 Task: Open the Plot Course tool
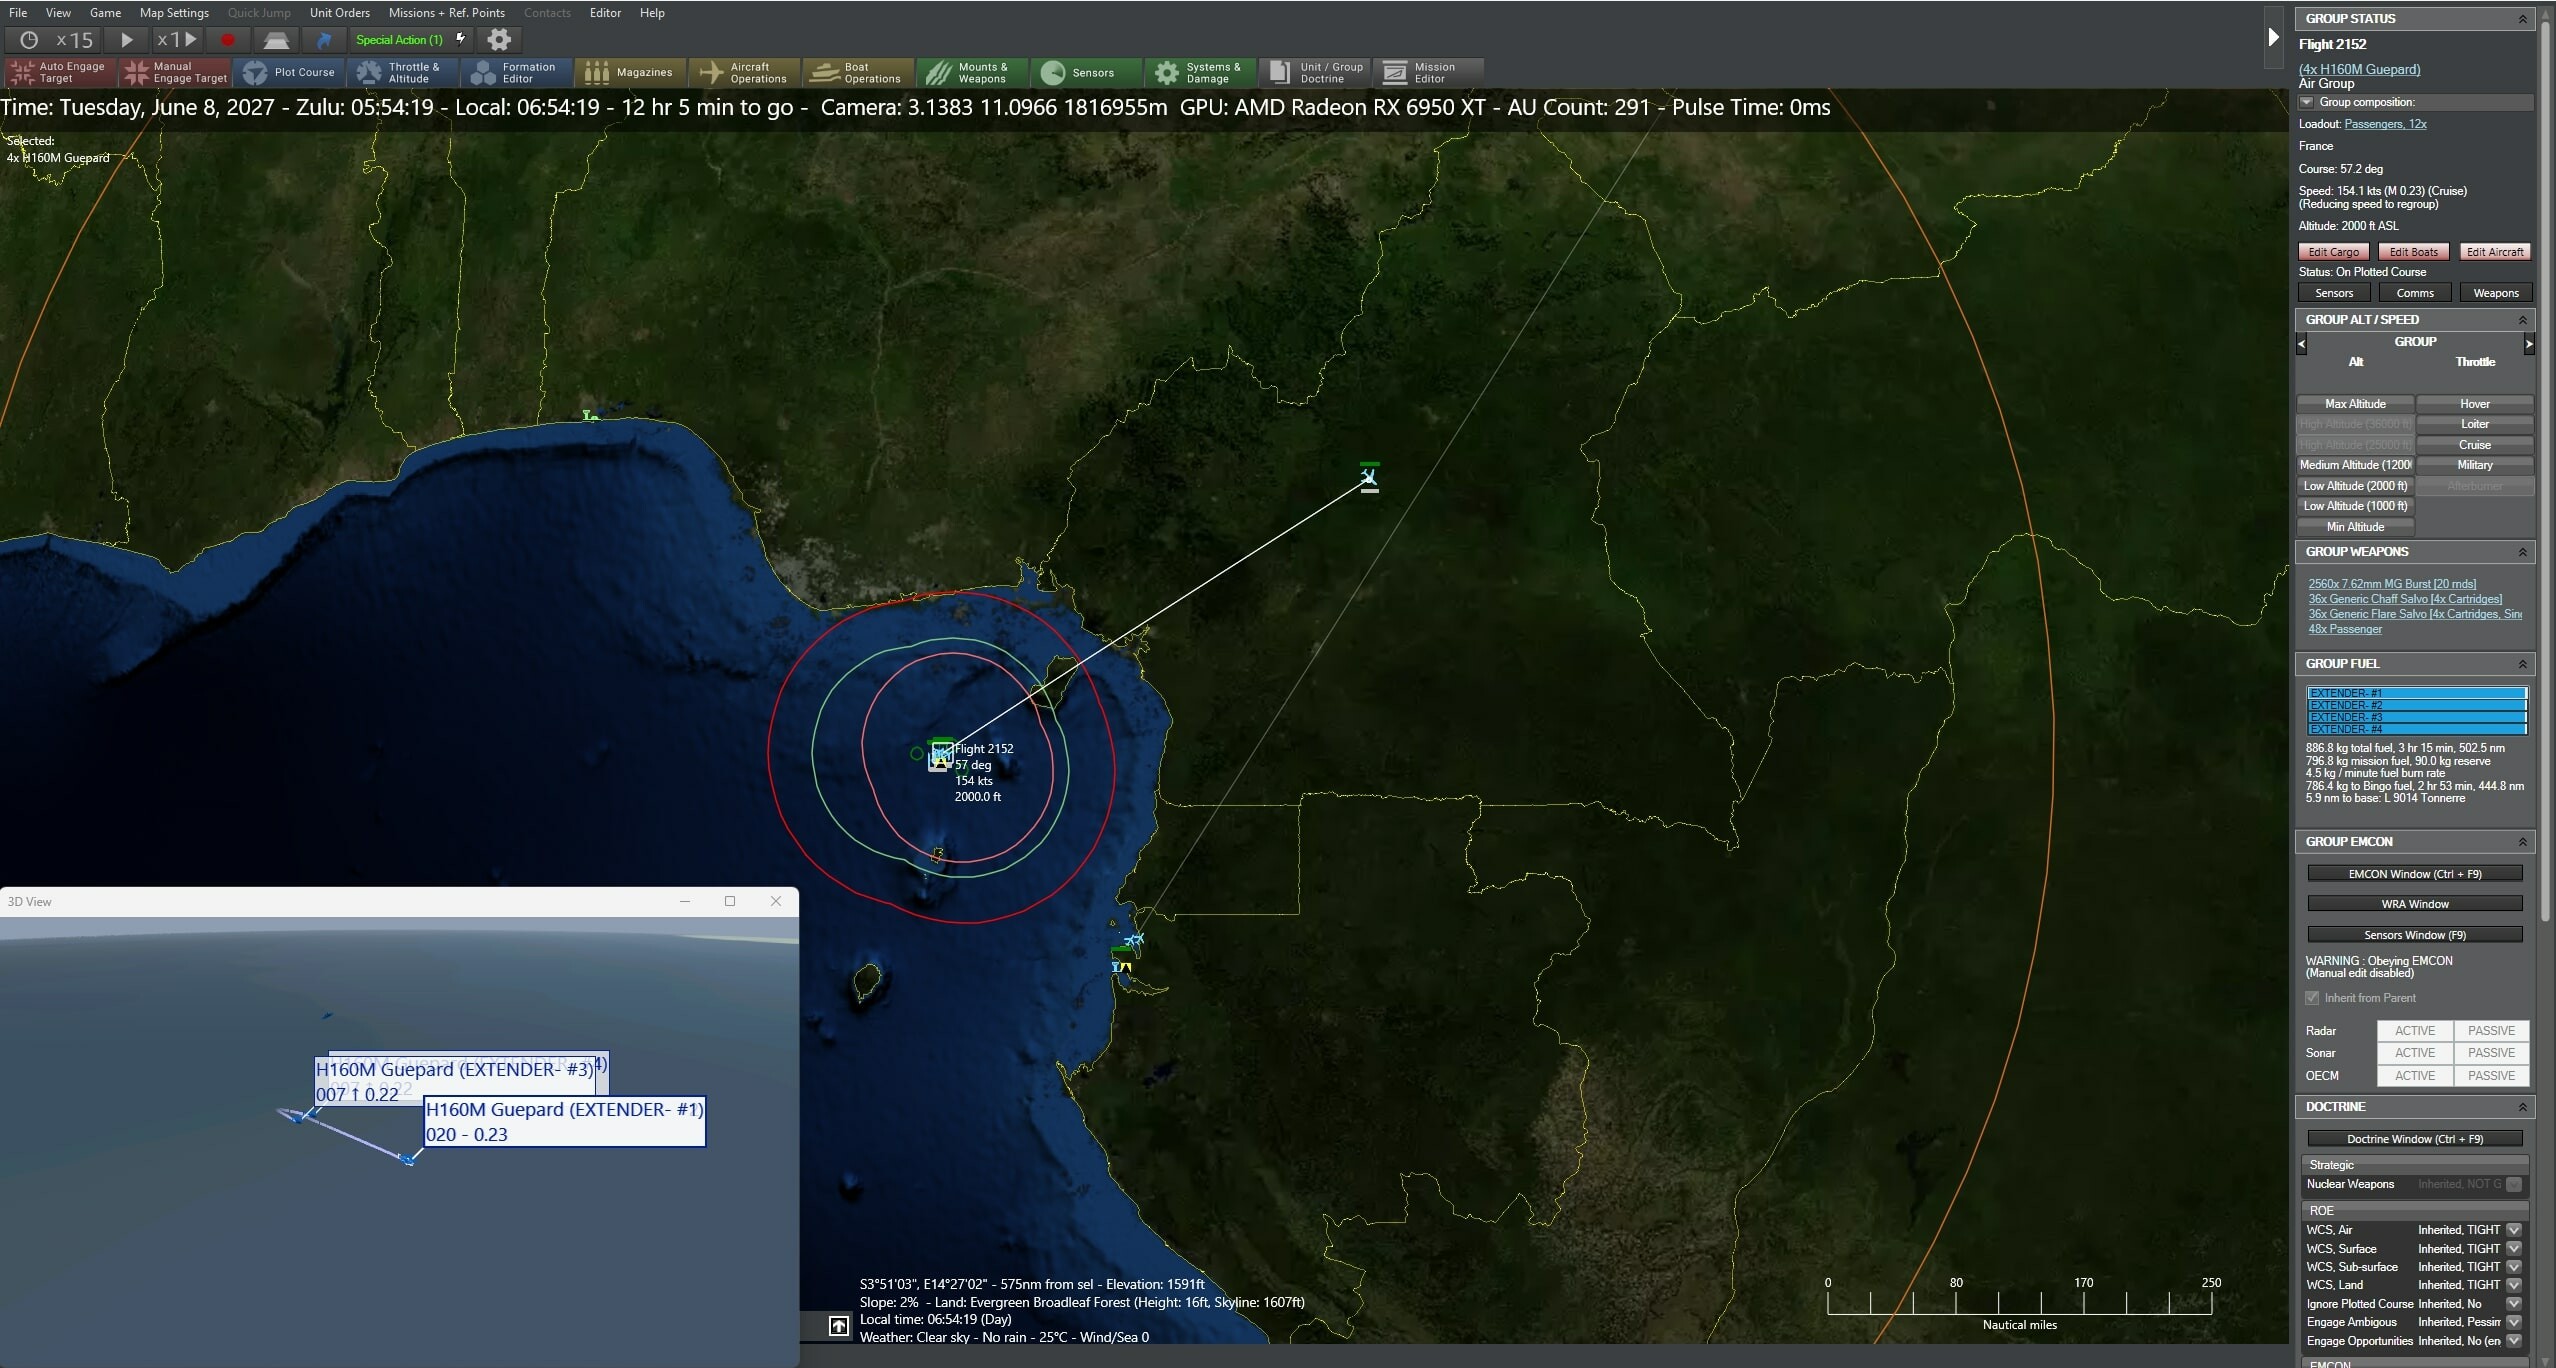tap(289, 72)
